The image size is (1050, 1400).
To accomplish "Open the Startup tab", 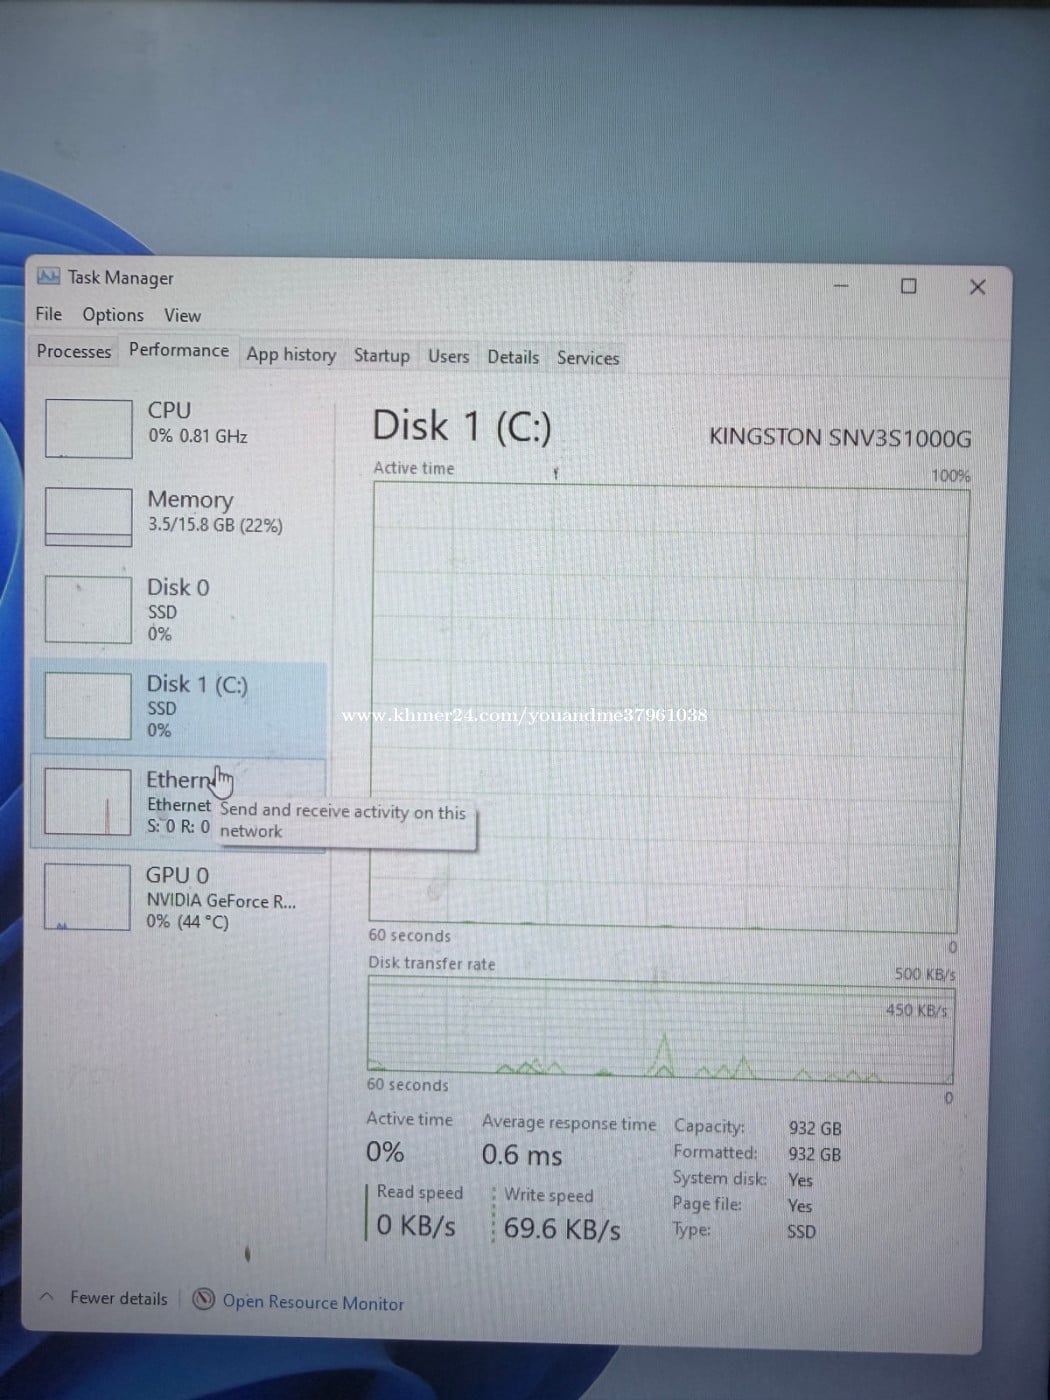I will click(381, 356).
